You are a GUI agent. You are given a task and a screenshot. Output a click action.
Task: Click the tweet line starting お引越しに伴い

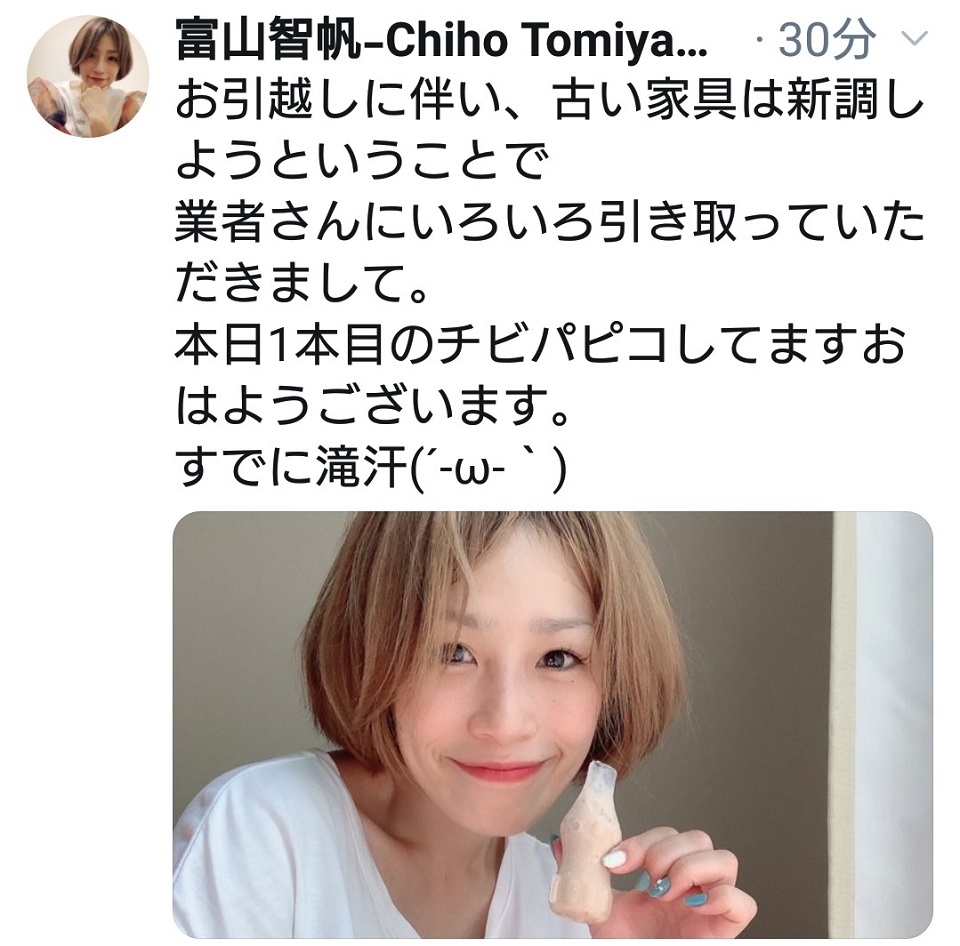point(549,101)
